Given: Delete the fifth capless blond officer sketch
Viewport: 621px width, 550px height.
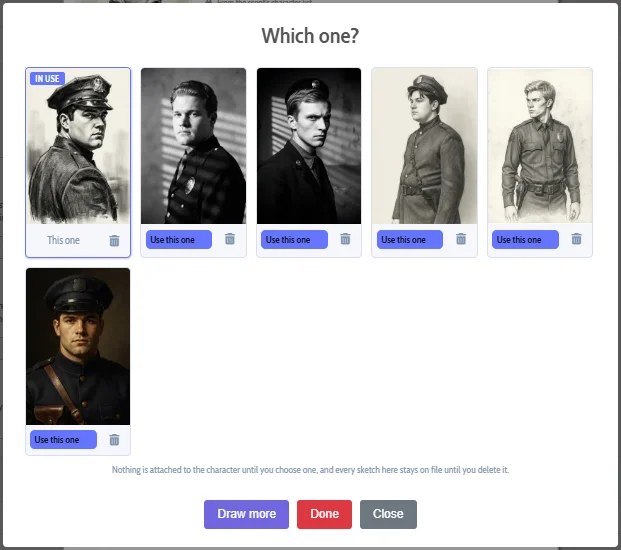Looking at the screenshot, I should click(x=576, y=239).
